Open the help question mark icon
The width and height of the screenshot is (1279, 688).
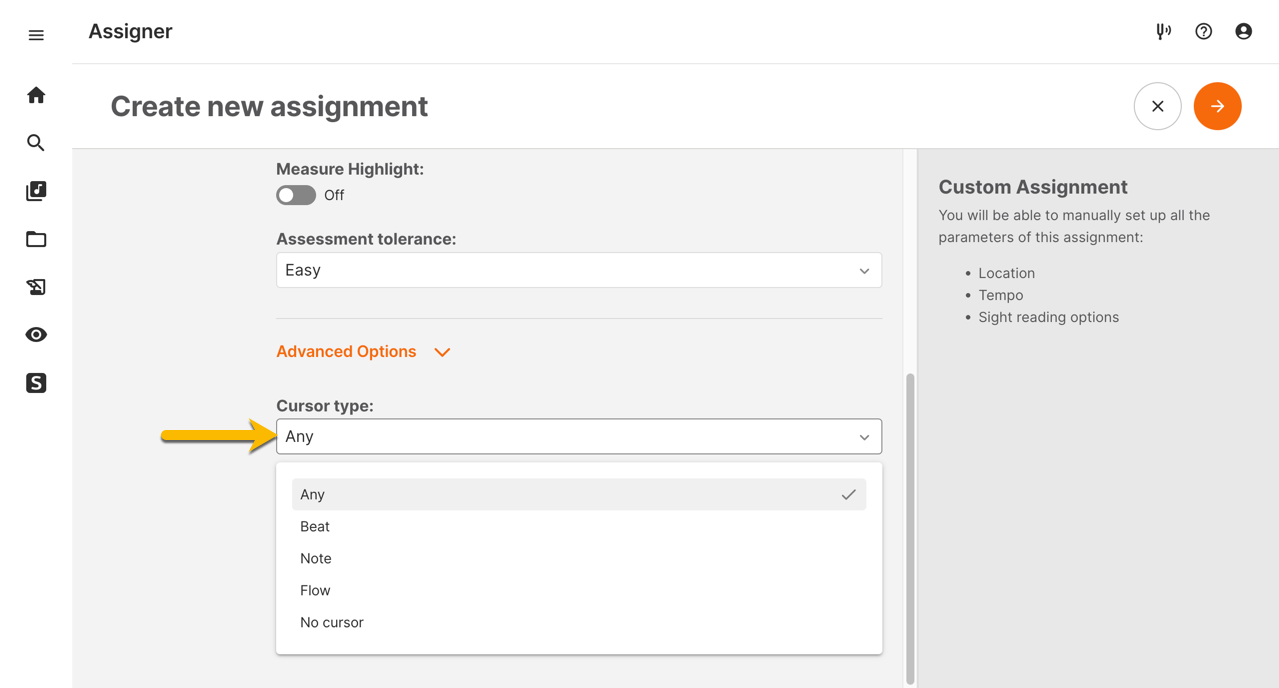tap(1203, 32)
